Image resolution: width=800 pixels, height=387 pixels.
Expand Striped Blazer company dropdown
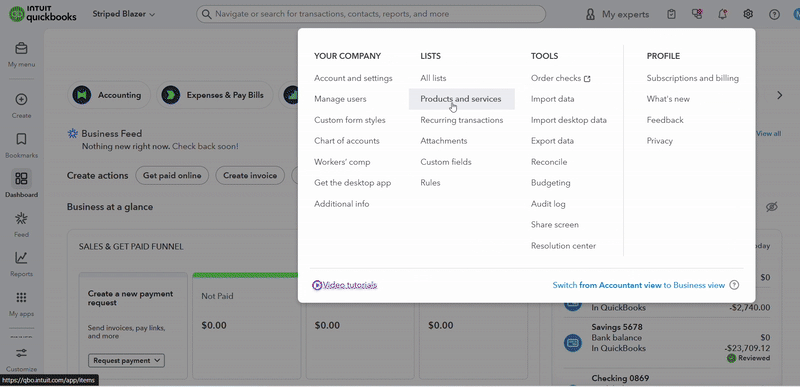(x=123, y=14)
